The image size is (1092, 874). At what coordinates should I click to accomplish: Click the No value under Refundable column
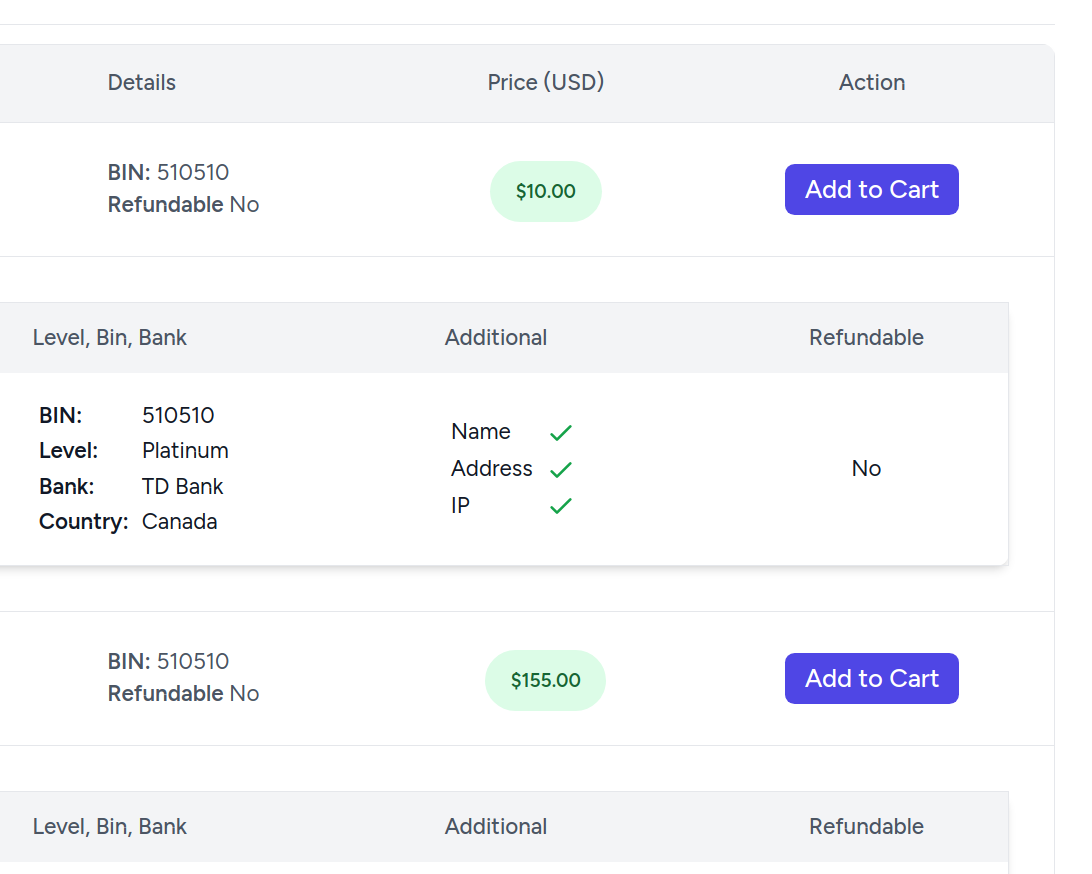866,469
